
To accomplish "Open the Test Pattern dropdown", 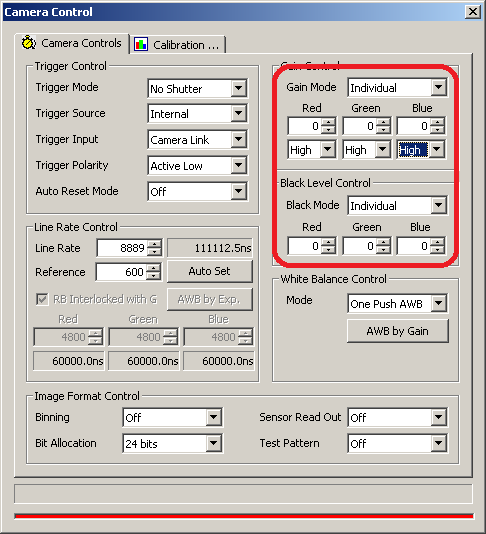I will click(438, 443).
